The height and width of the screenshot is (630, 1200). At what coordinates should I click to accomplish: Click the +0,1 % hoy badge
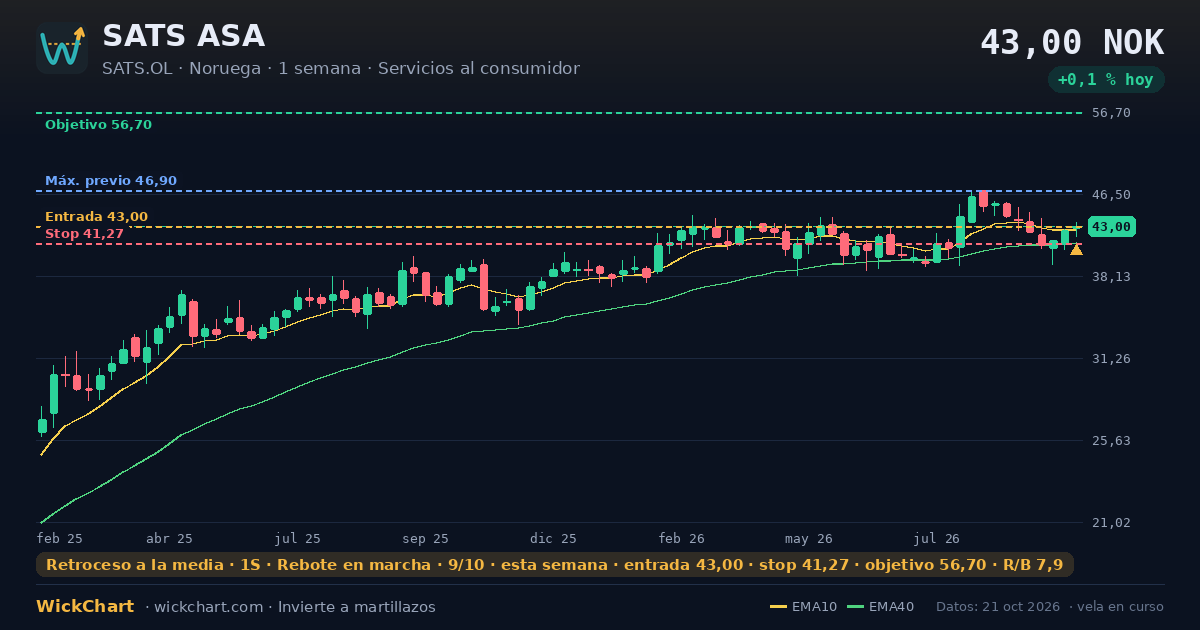(1106, 80)
